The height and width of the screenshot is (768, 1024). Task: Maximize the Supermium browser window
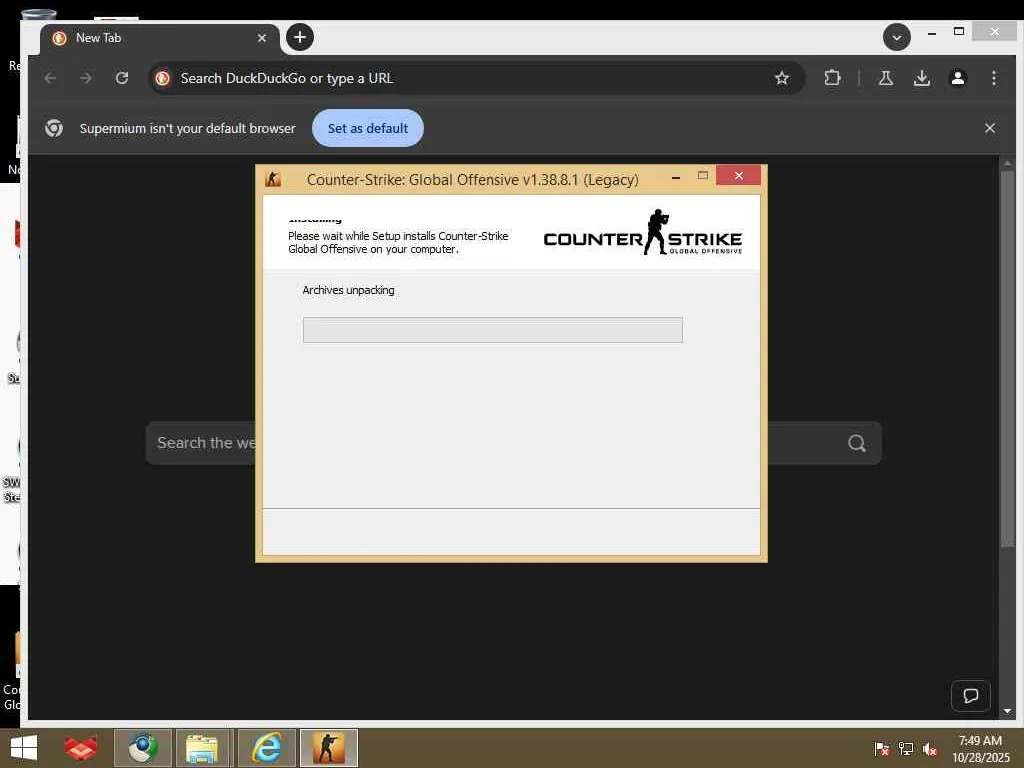pos(959,31)
